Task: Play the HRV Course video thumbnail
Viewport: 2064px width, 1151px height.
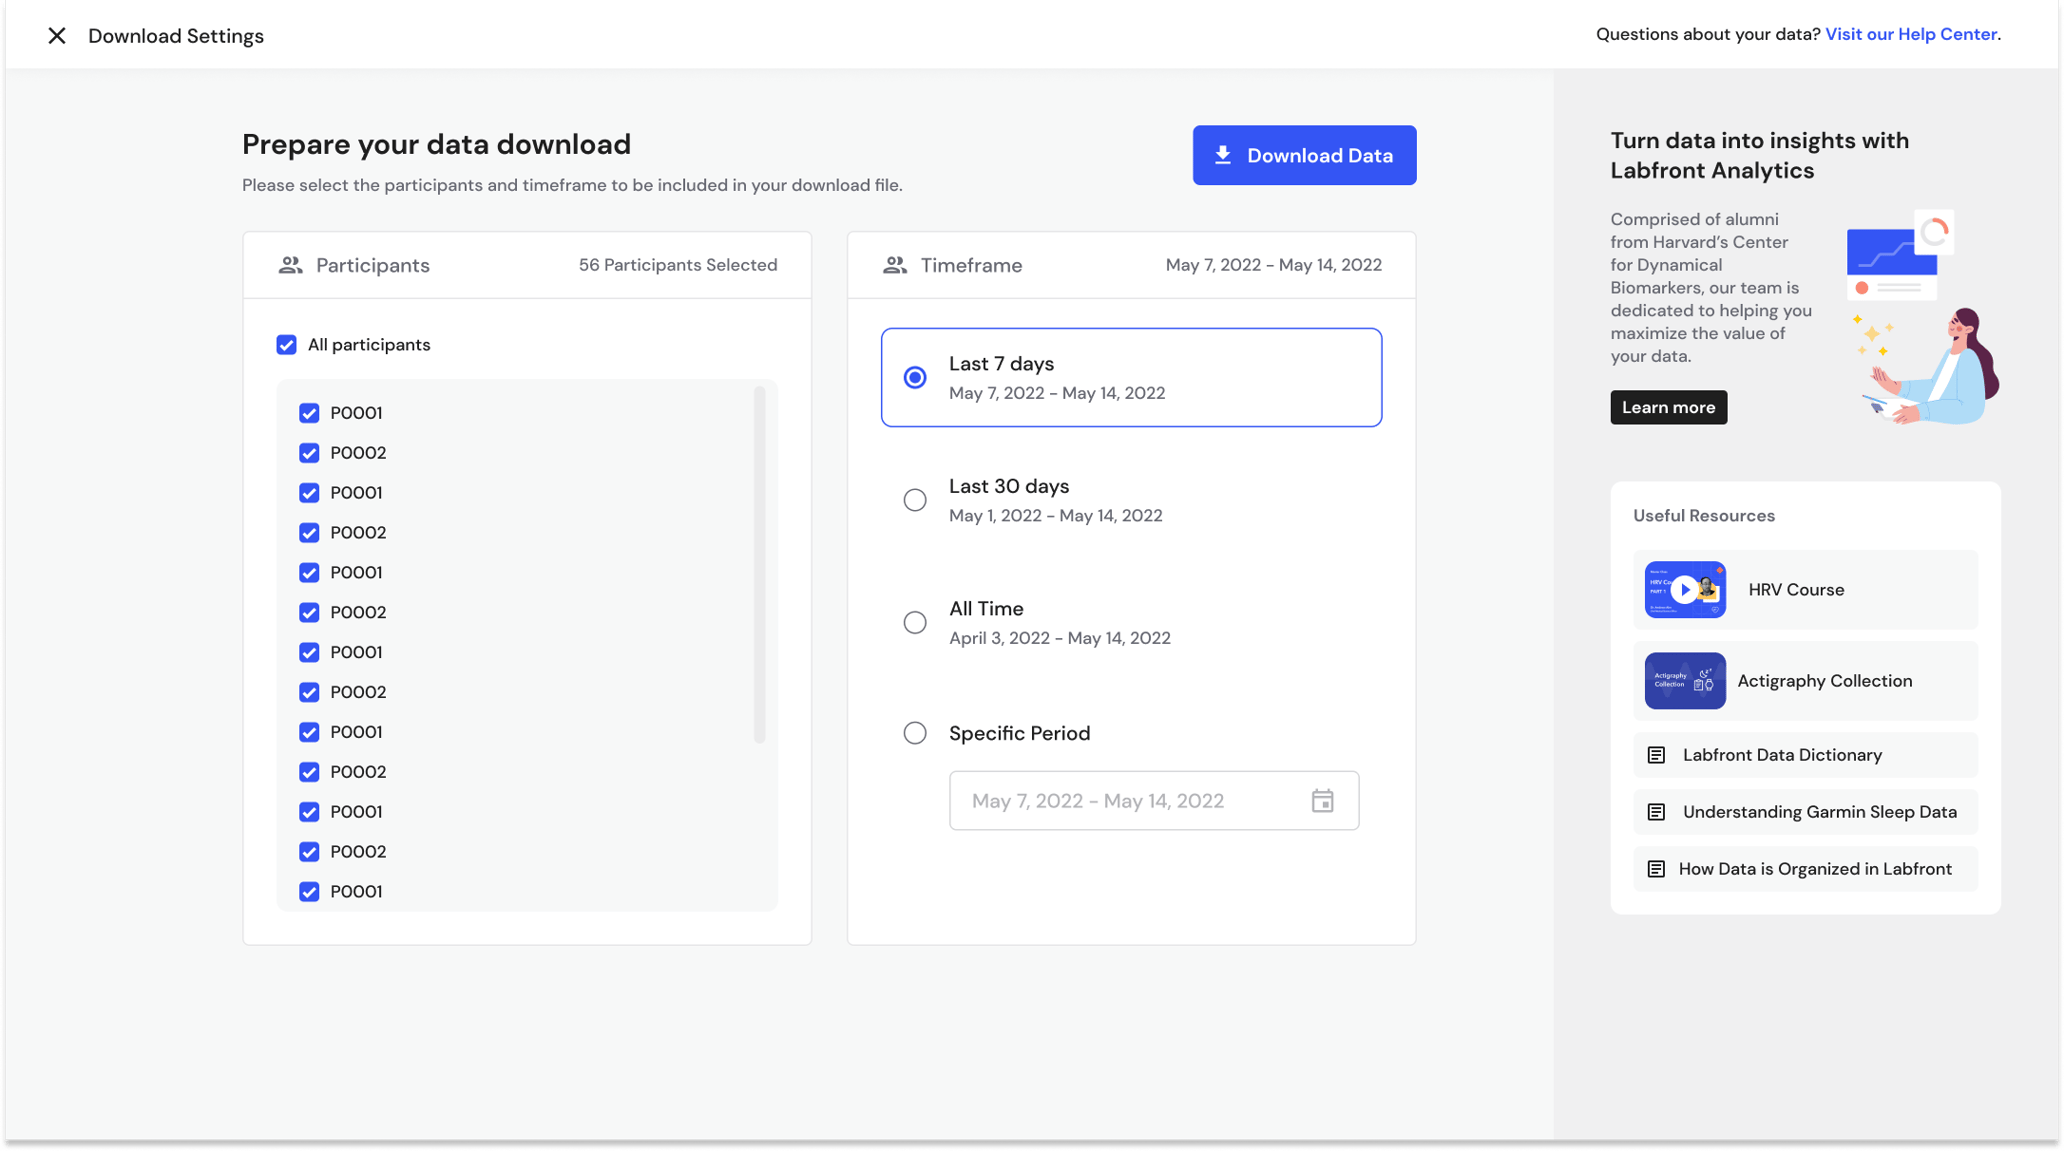Action: [1684, 589]
